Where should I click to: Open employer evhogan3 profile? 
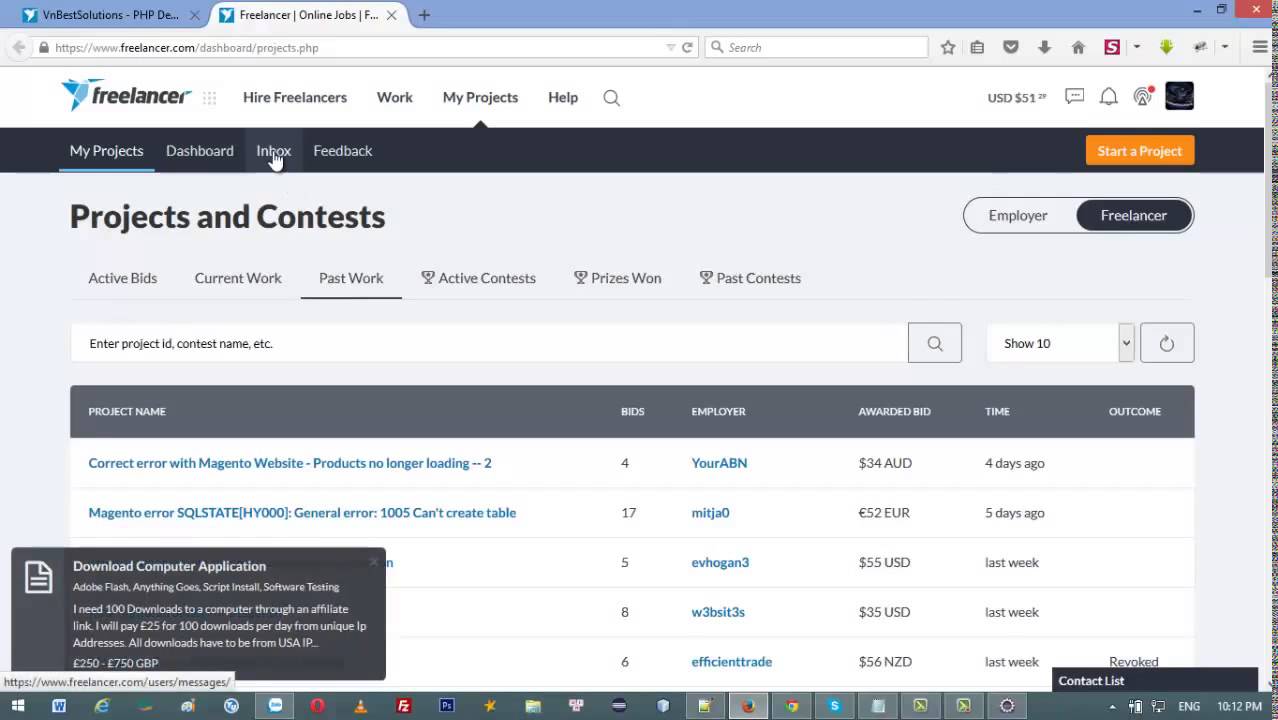click(720, 562)
